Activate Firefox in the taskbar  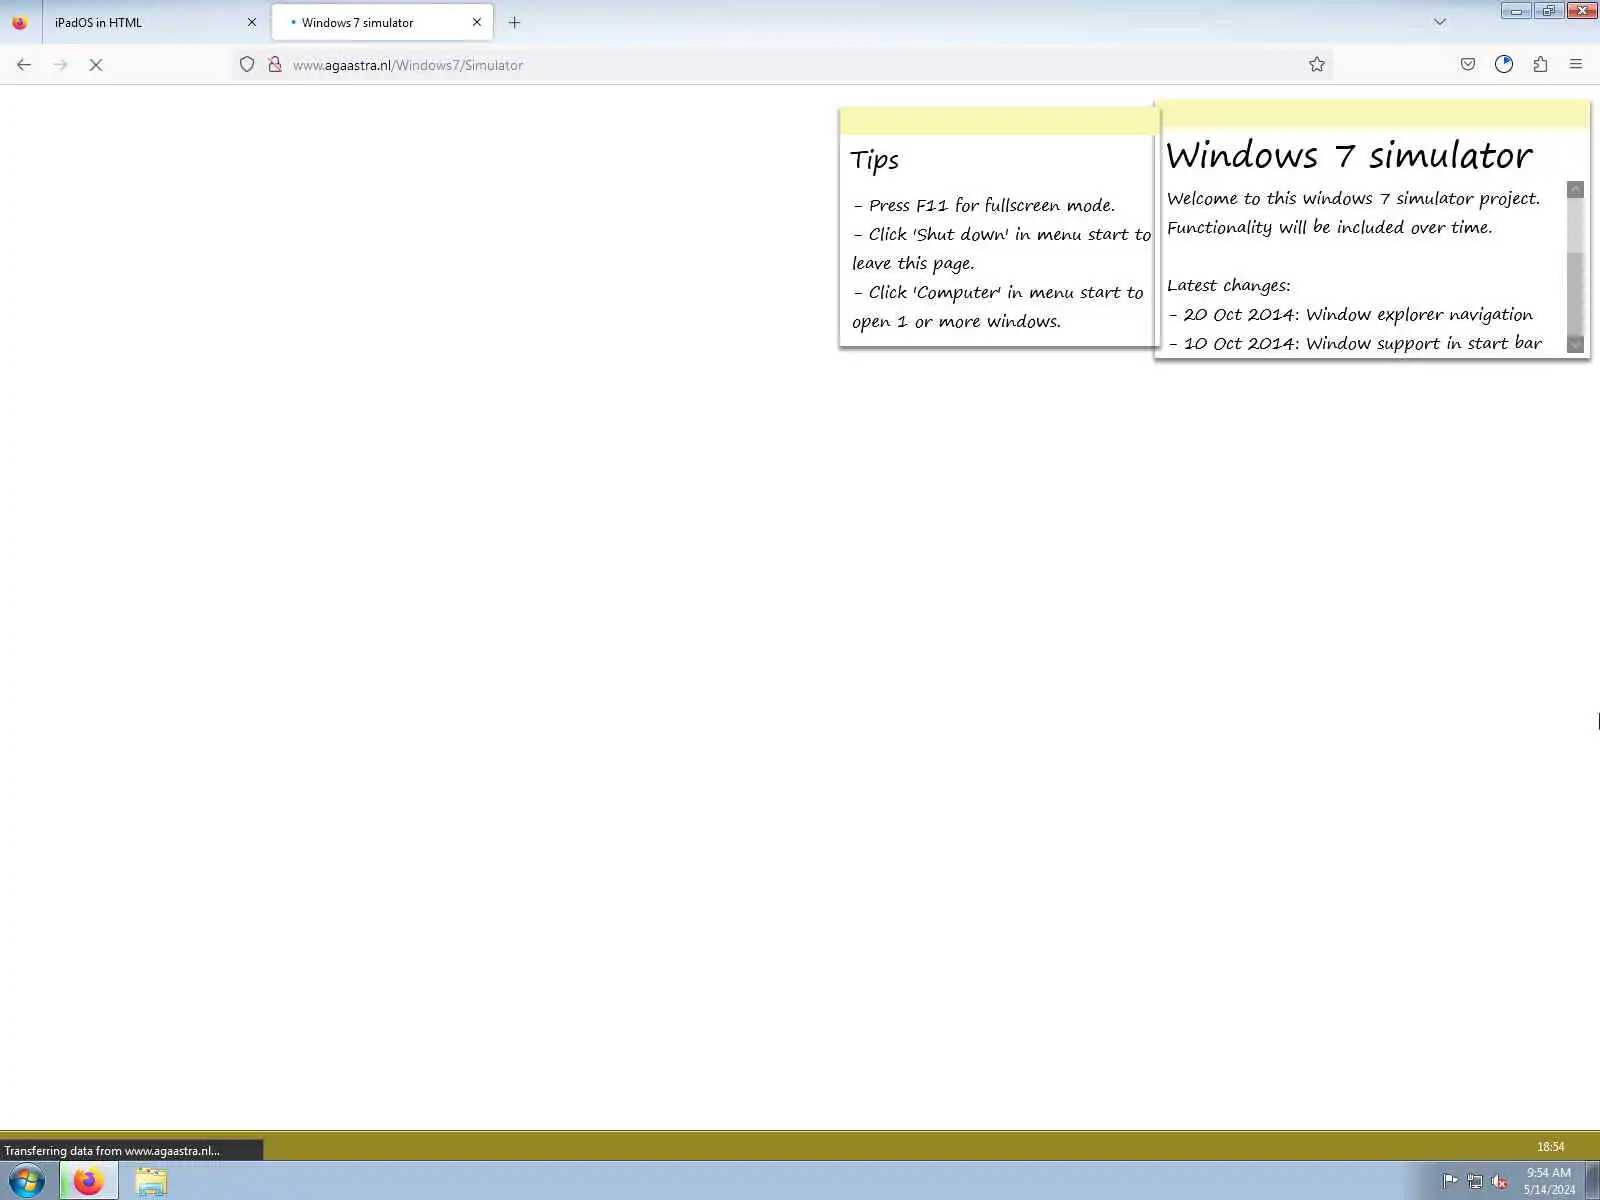(89, 1181)
